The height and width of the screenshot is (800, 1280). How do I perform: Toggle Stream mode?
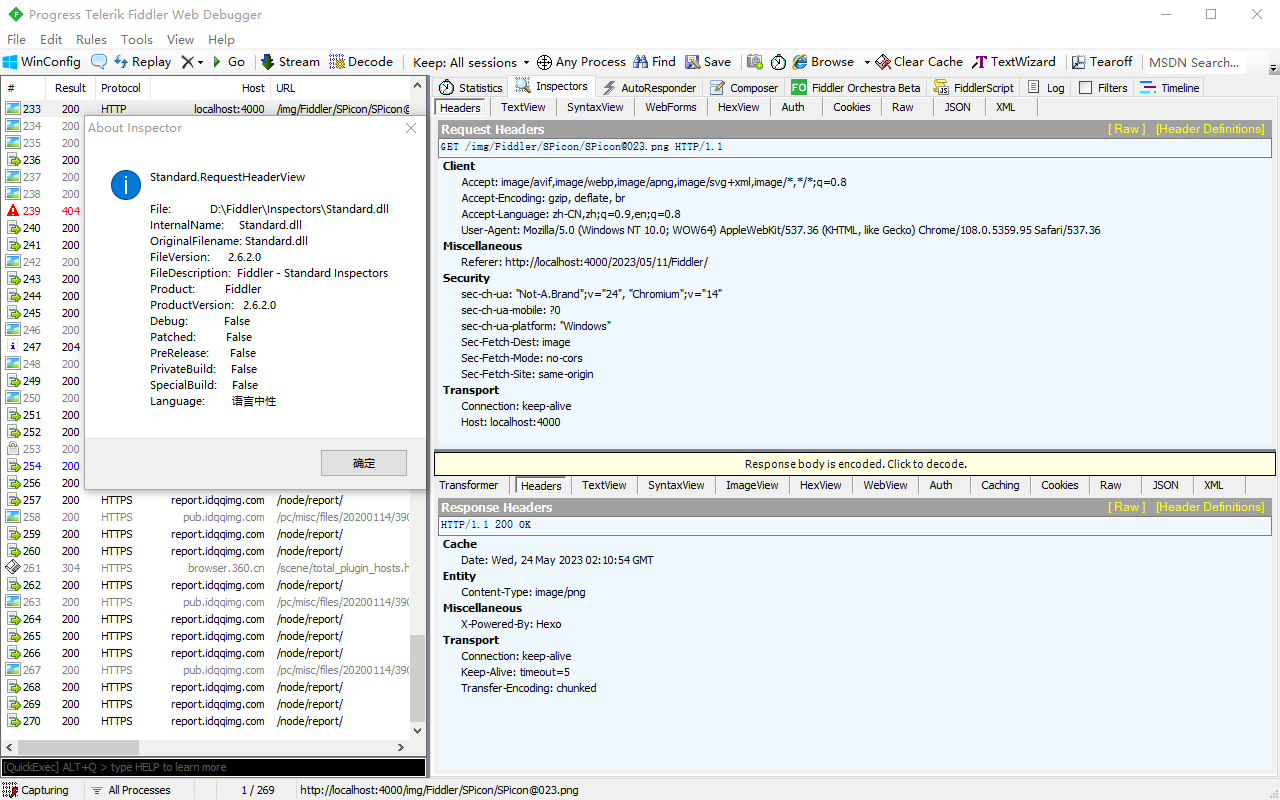tap(290, 62)
